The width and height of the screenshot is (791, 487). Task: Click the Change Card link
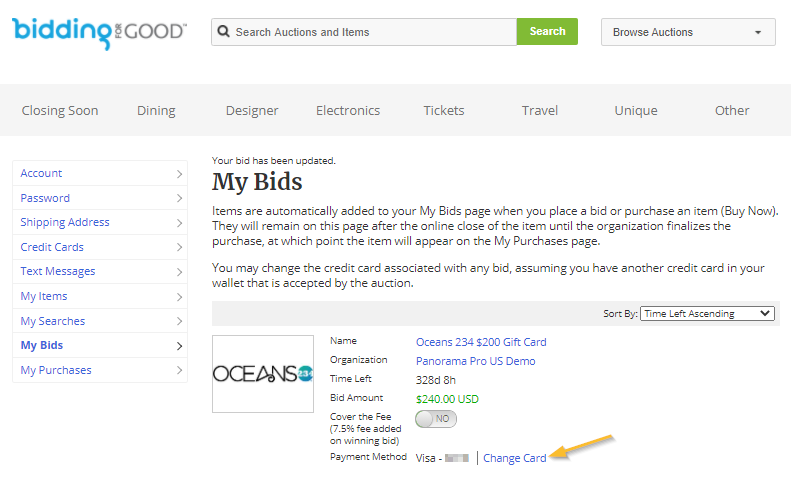515,458
